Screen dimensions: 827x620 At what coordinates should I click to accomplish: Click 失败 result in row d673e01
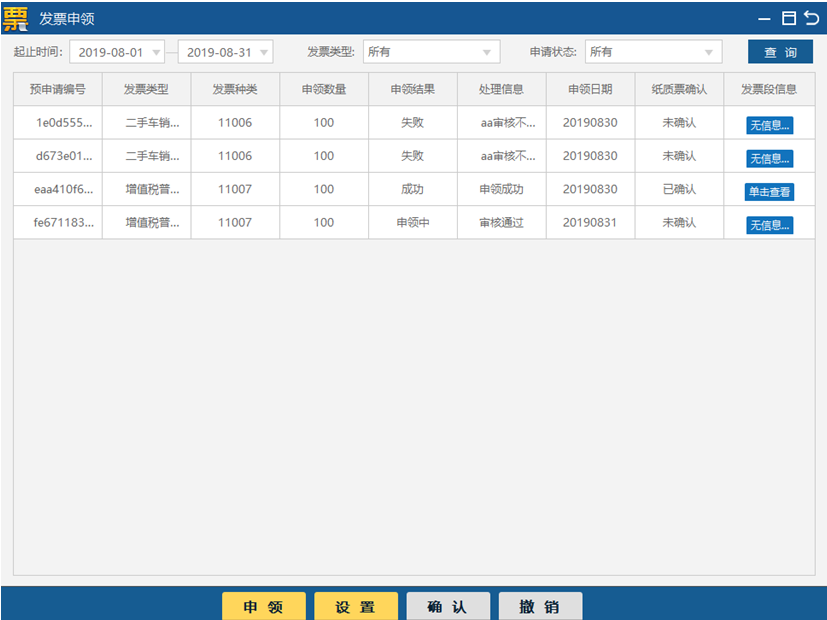pos(412,156)
